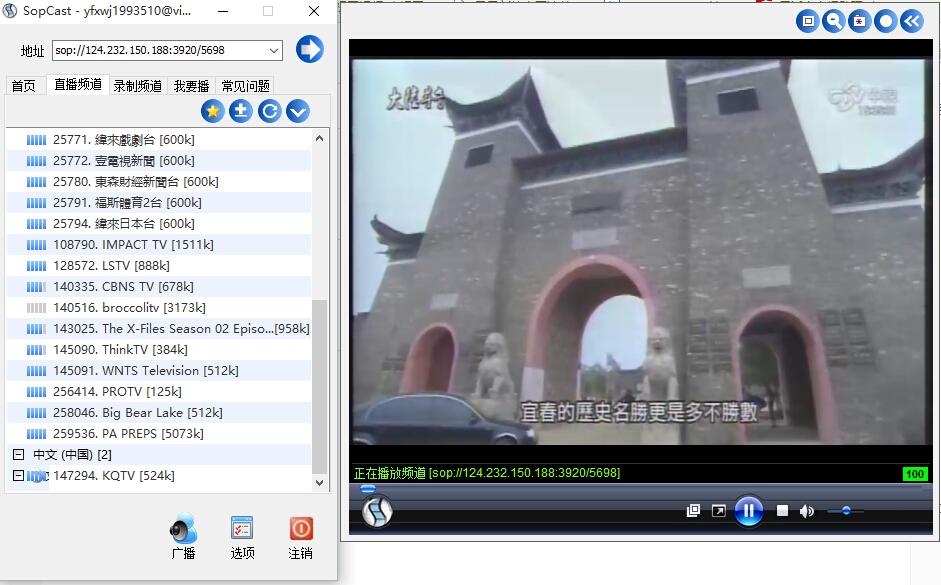
Task: Adjust the volume slider in player
Action: click(x=846, y=511)
